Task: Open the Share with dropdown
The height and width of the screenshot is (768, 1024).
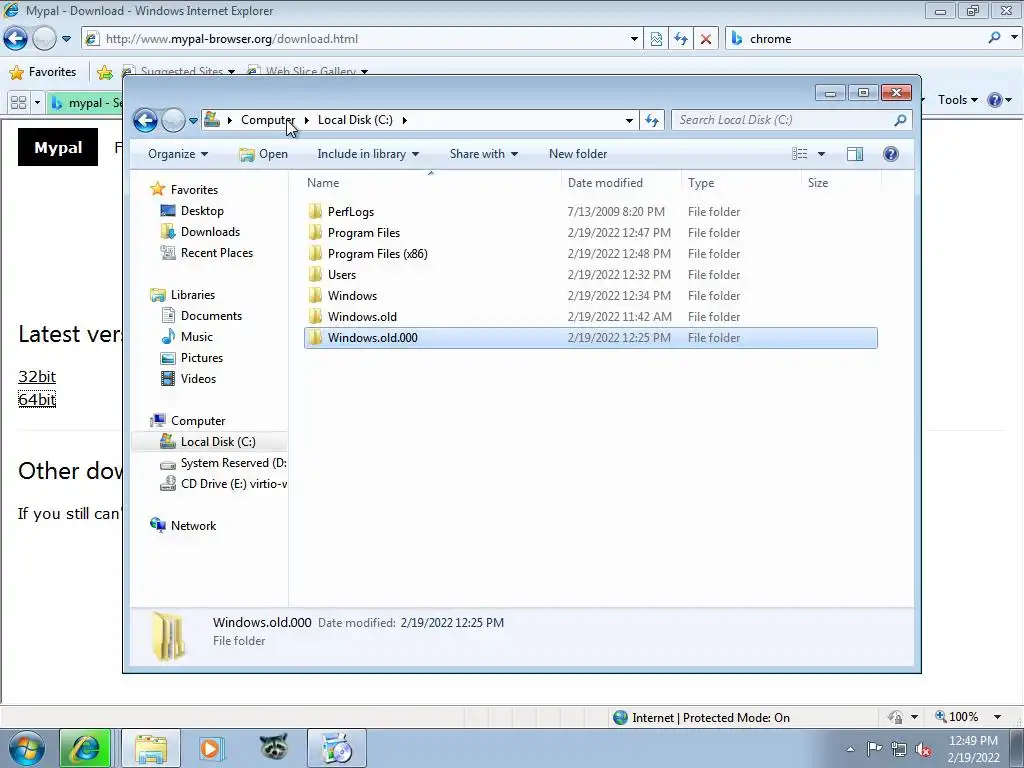Action: point(483,154)
